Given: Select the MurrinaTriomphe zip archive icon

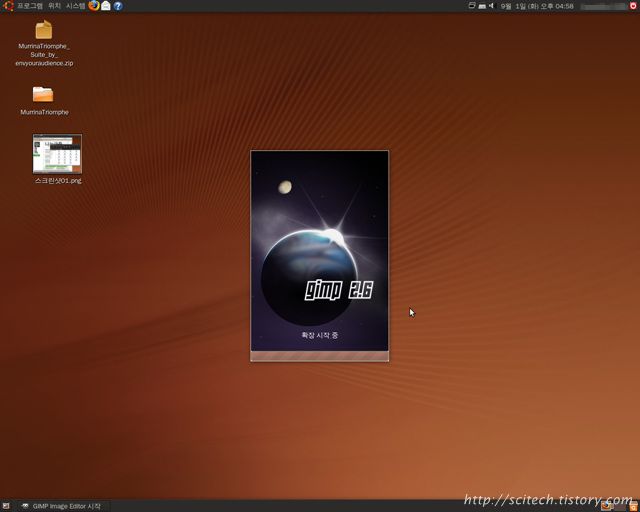Looking at the screenshot, I should click(x=44, y=29).
